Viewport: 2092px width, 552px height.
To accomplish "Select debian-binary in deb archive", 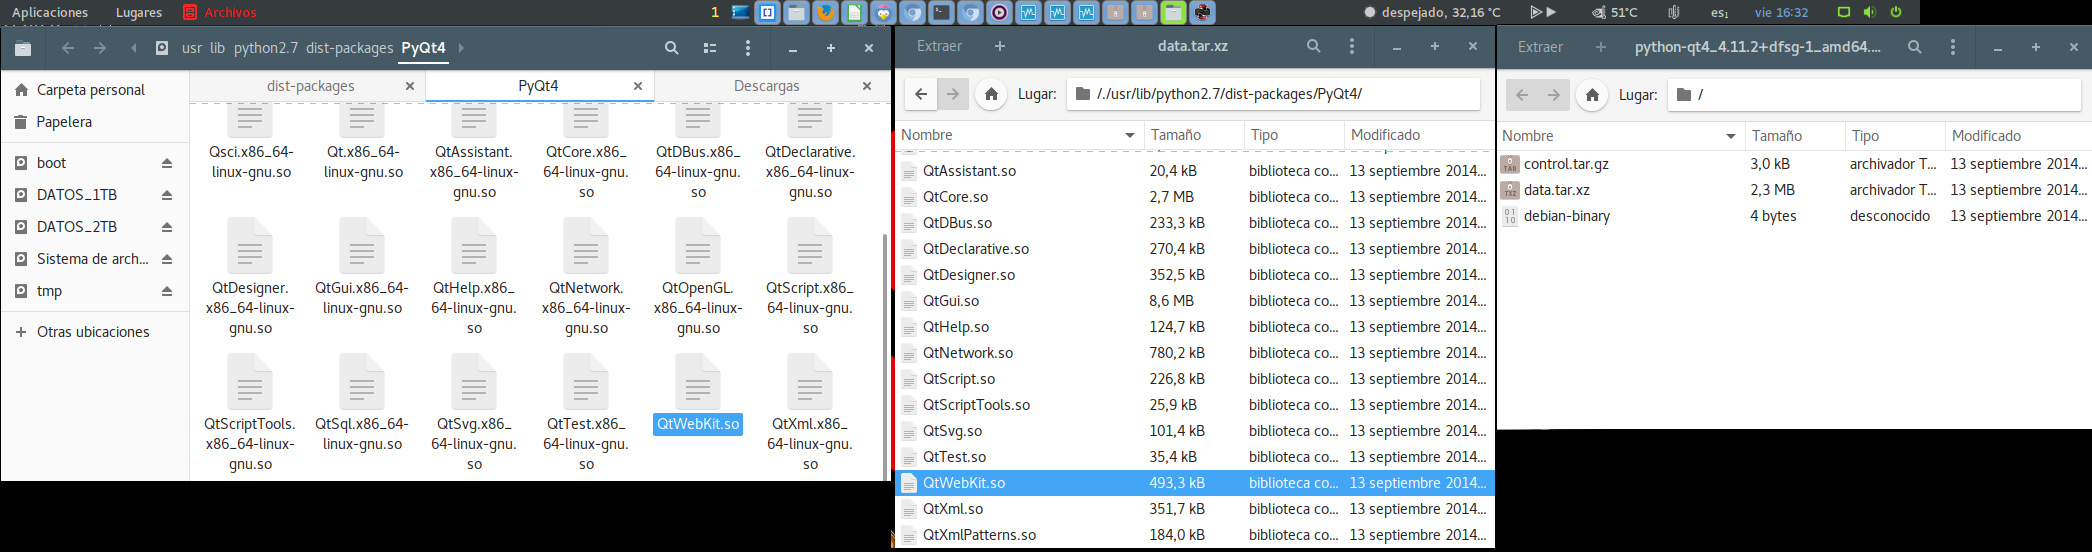I will [x=1794, y=216].
